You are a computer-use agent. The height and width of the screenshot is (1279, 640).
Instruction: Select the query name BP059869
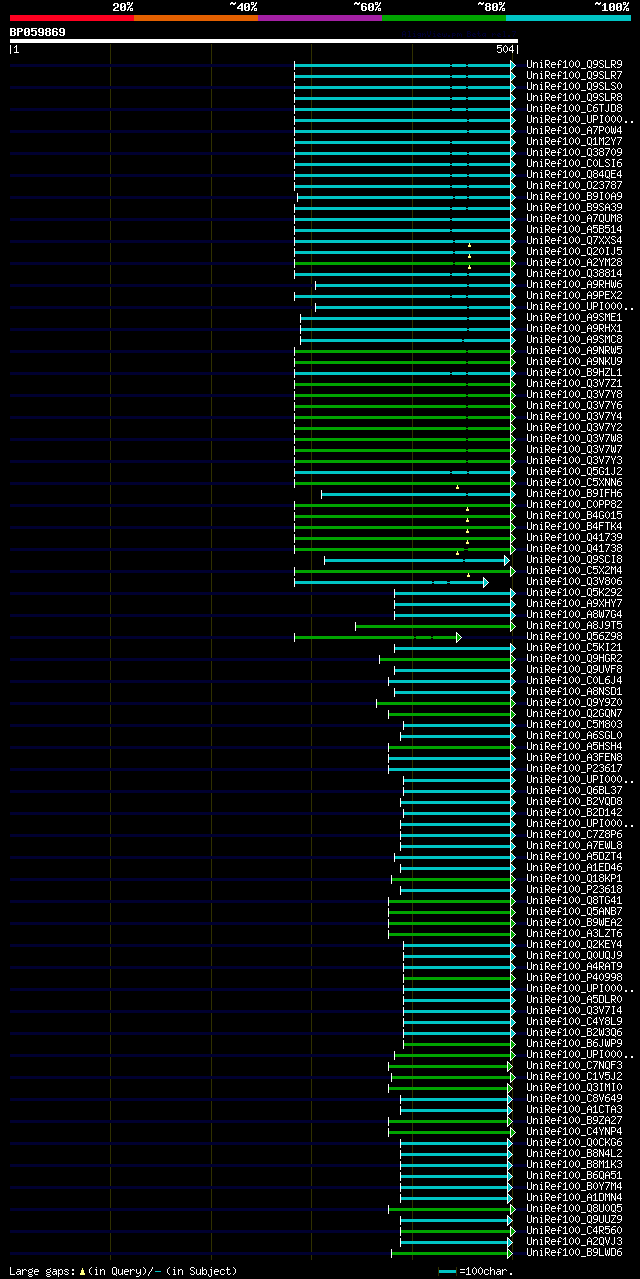(x=38, y=32)
